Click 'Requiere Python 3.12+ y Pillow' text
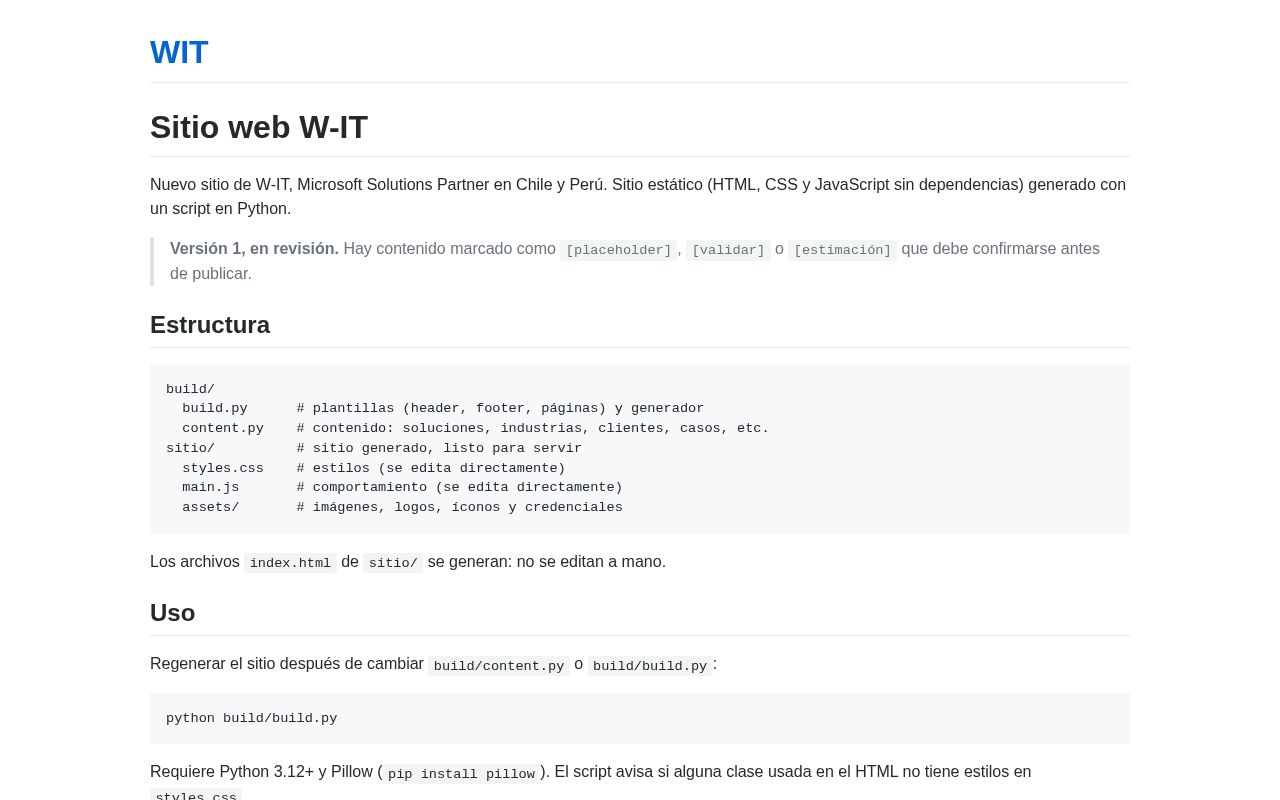 coord(262,772)
